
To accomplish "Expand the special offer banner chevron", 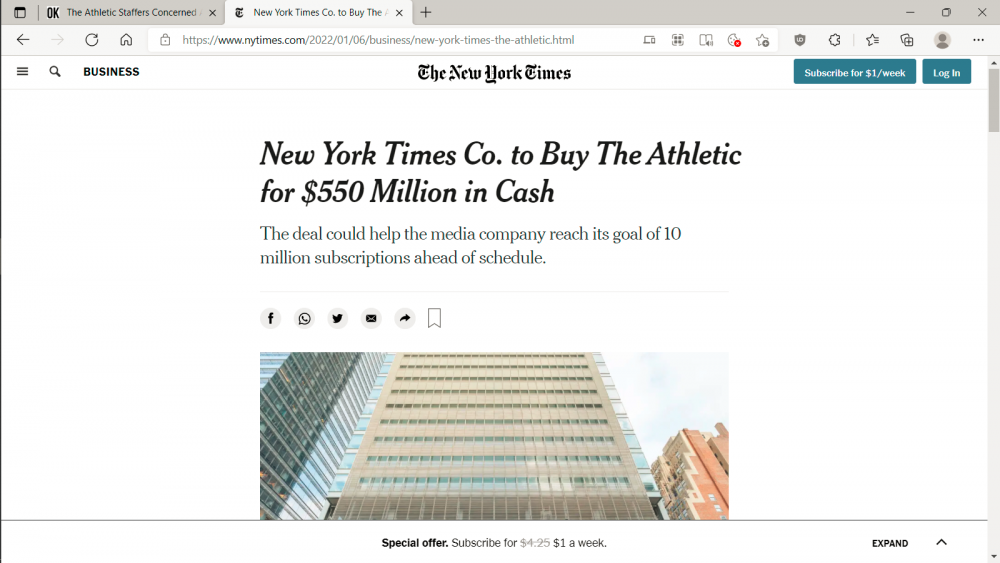I will [x=941, y=542].
